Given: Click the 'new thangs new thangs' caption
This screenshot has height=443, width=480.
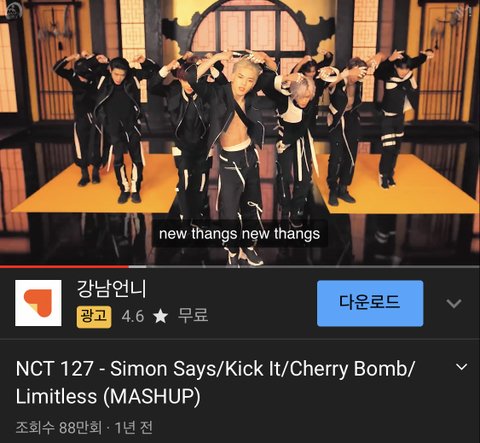Looking at the screenshot, I should click(240, 234).
